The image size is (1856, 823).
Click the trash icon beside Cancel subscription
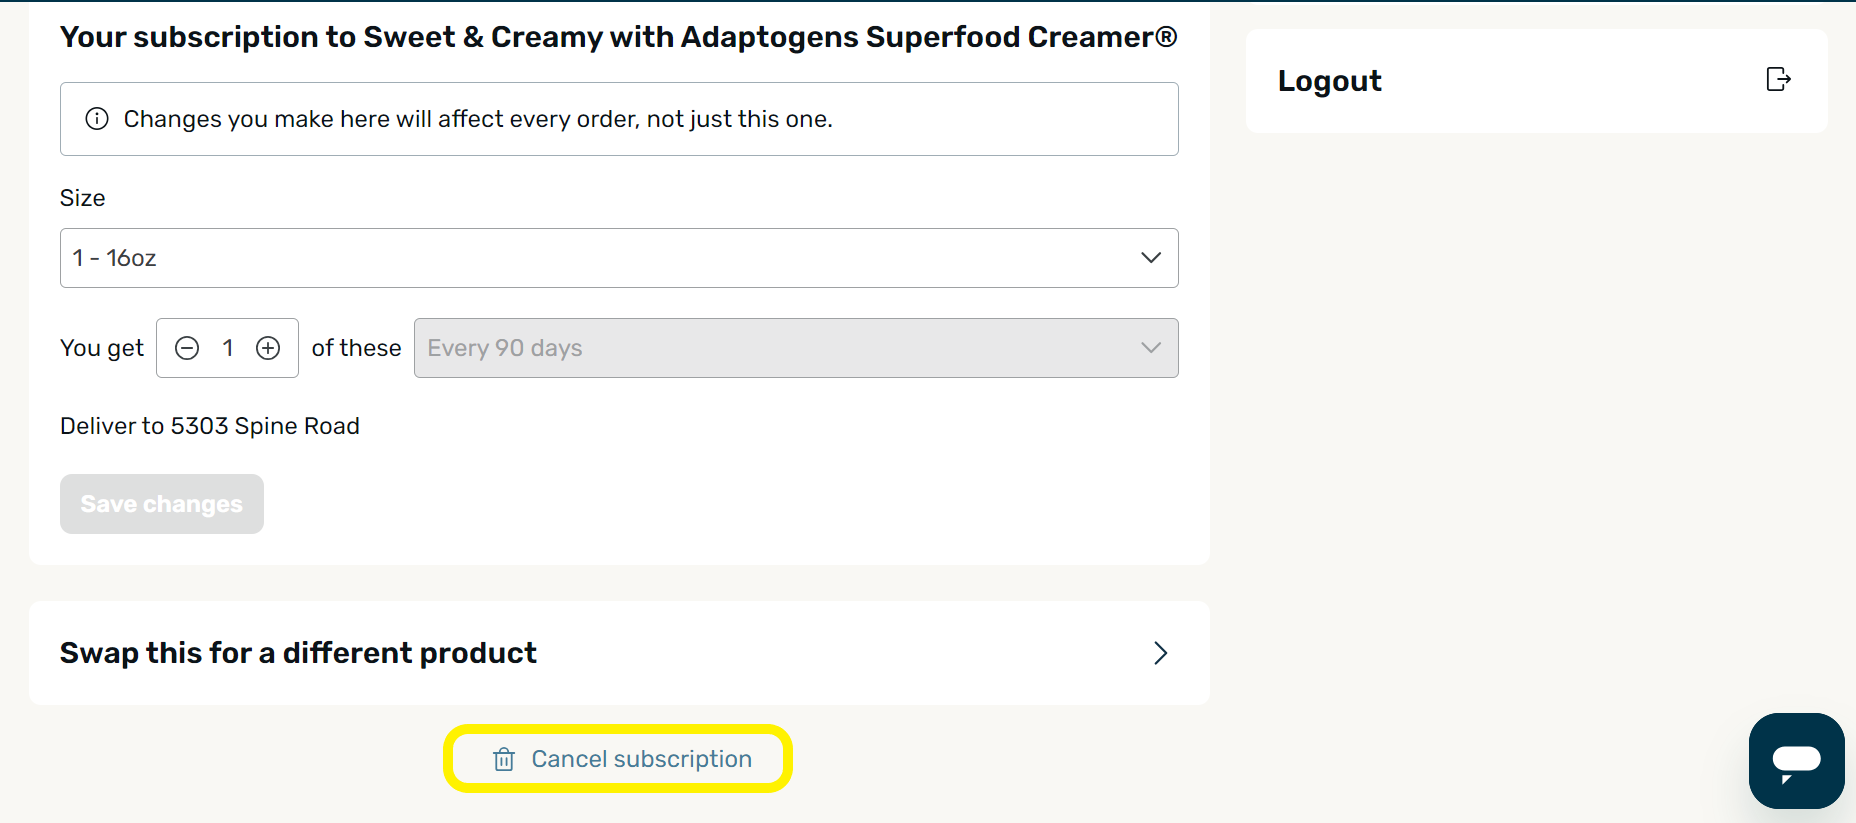pyautogui.click(x=502, y=759)
